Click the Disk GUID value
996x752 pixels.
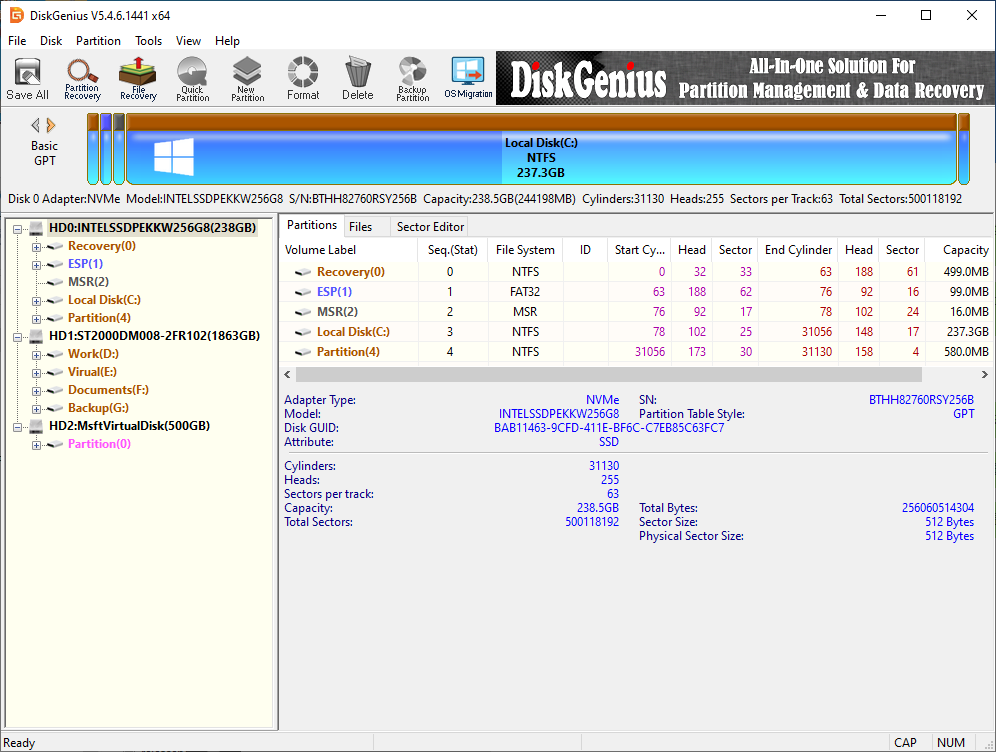click(x=609, y=428)
